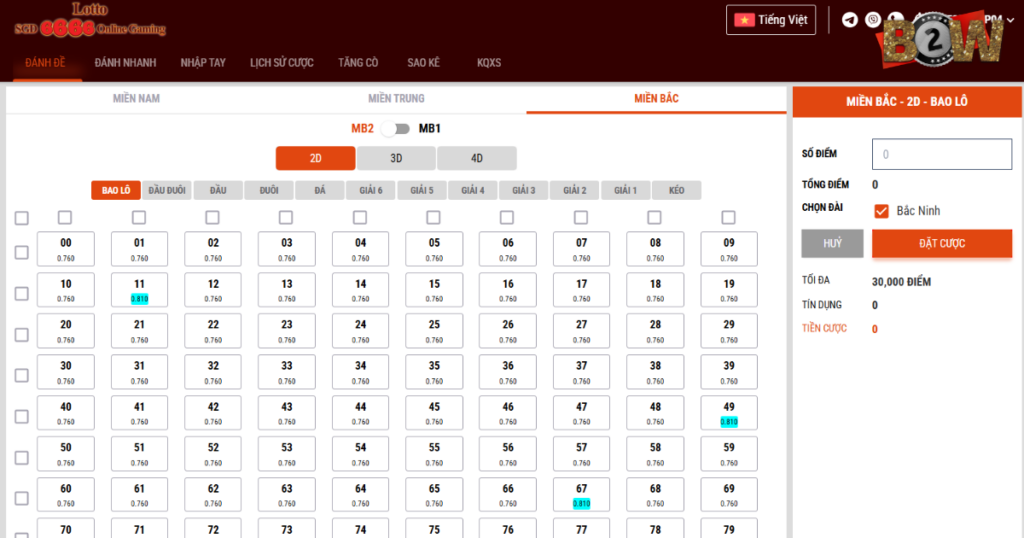Tick the row checkbox beside number 40
The height and width of the screenshot is (538, 1024).
pyautogui.click(x=21, y=416)
